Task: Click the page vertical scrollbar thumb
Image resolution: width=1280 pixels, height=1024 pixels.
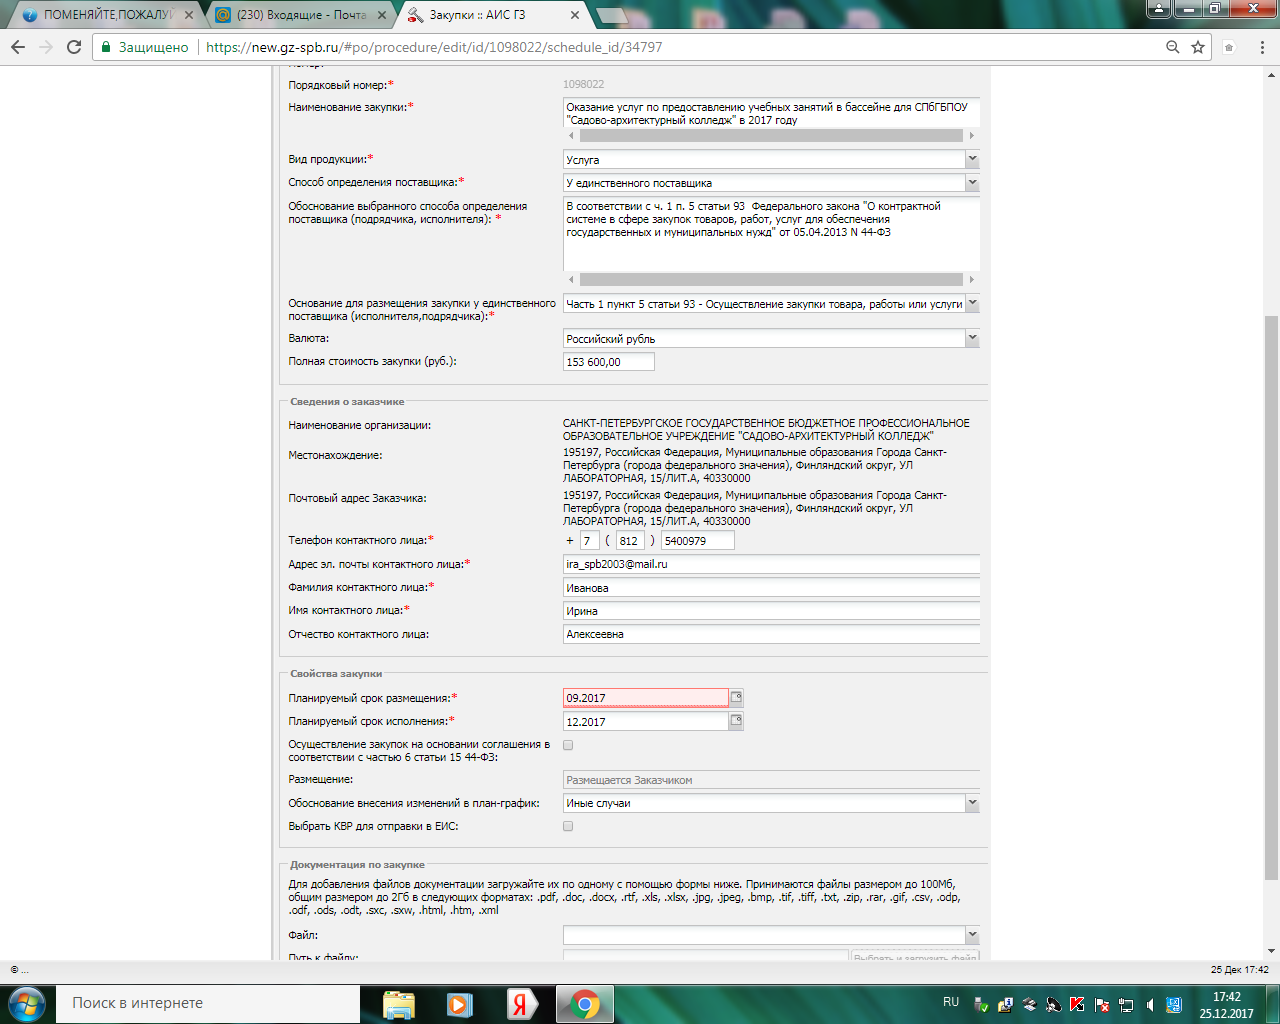Action: click(1271, 597)
